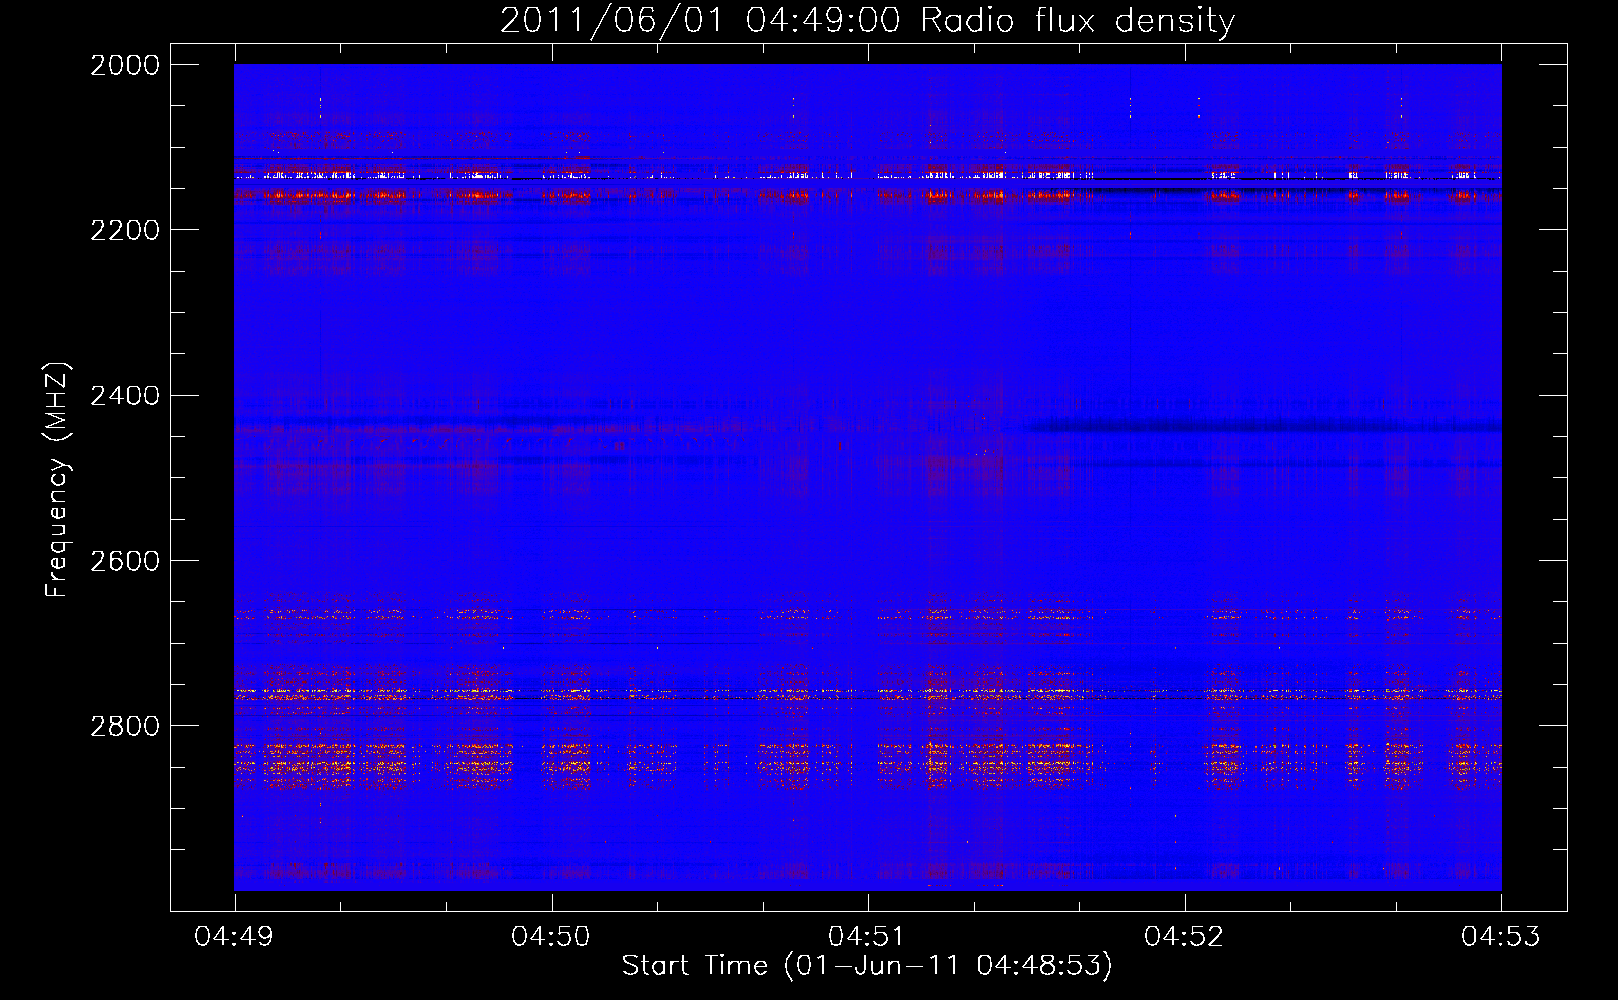Viewport: 1618px width, 1000px height.
Task: Click the "Start Time (01-Jun-11 04:48:53)" label
Action: pos(867,966)
